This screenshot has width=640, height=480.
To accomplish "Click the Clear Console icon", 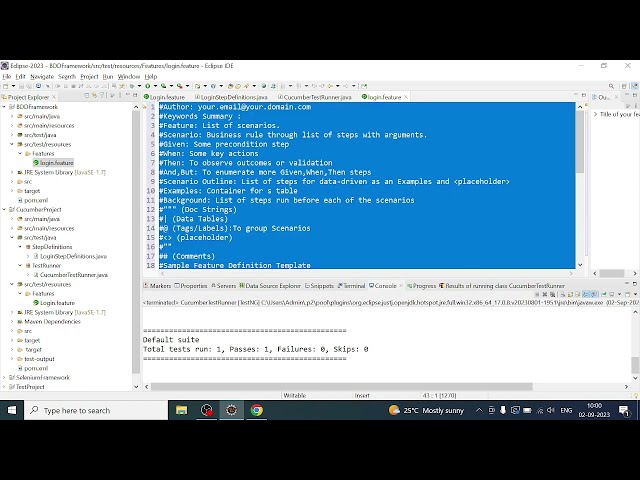I will click(562, 294).
